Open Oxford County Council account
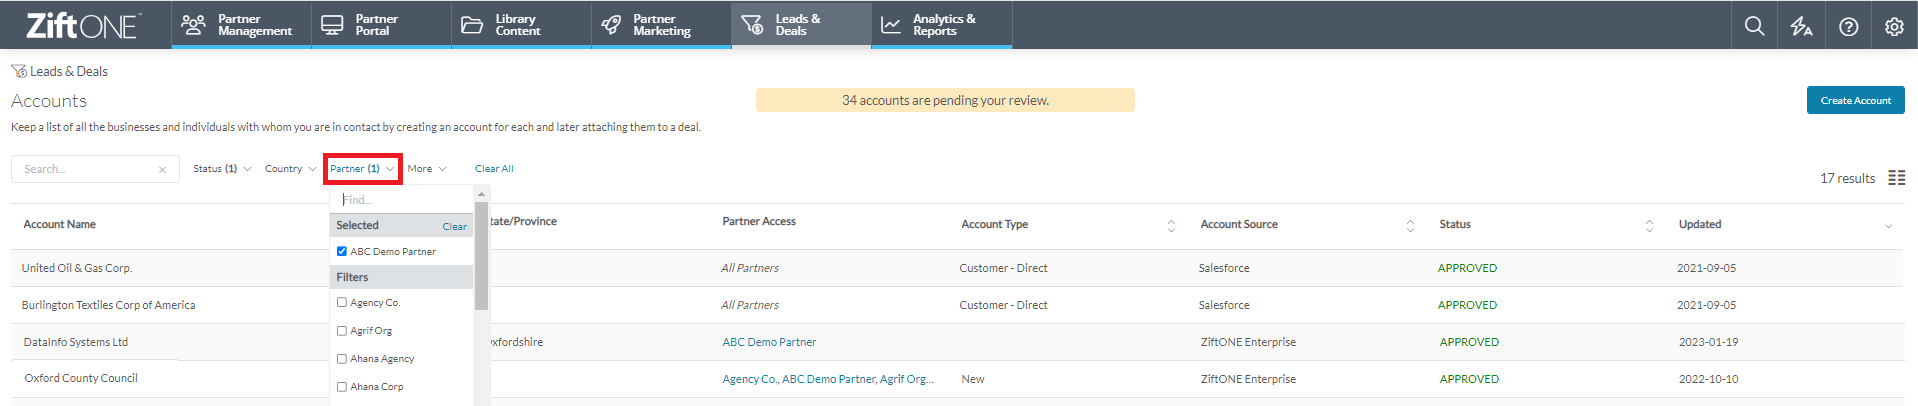This screenshot has height=406, width=1918. [x=81, y=378]
